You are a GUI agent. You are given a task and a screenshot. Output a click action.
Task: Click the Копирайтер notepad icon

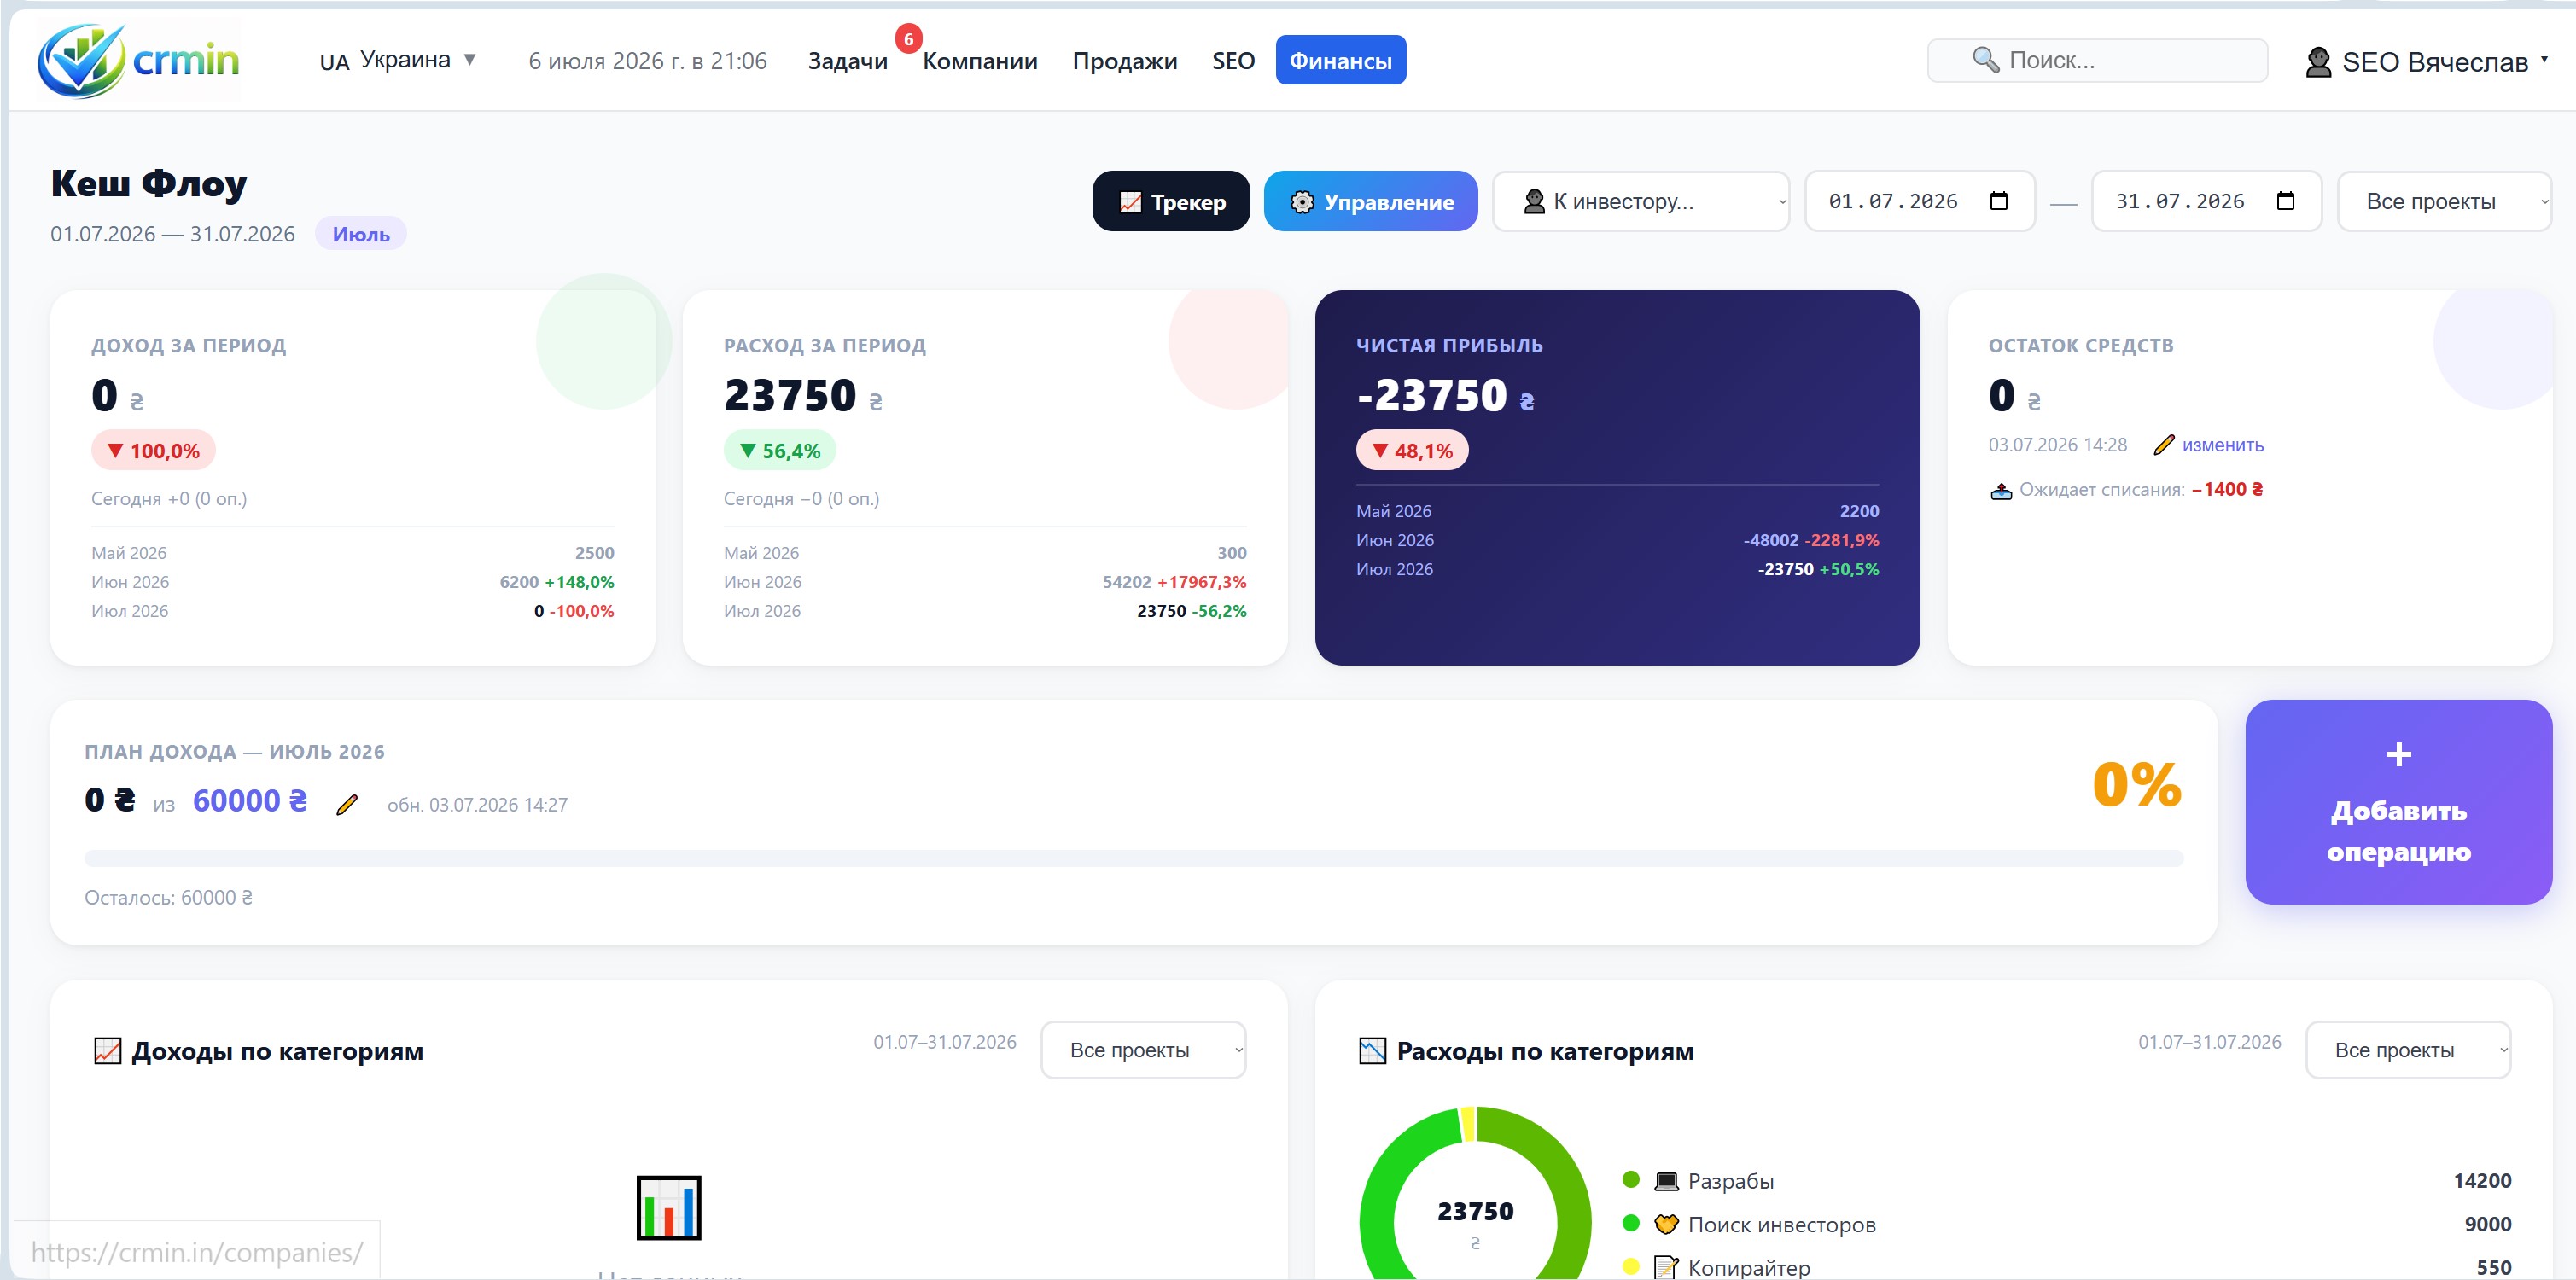point(1666,1267)
